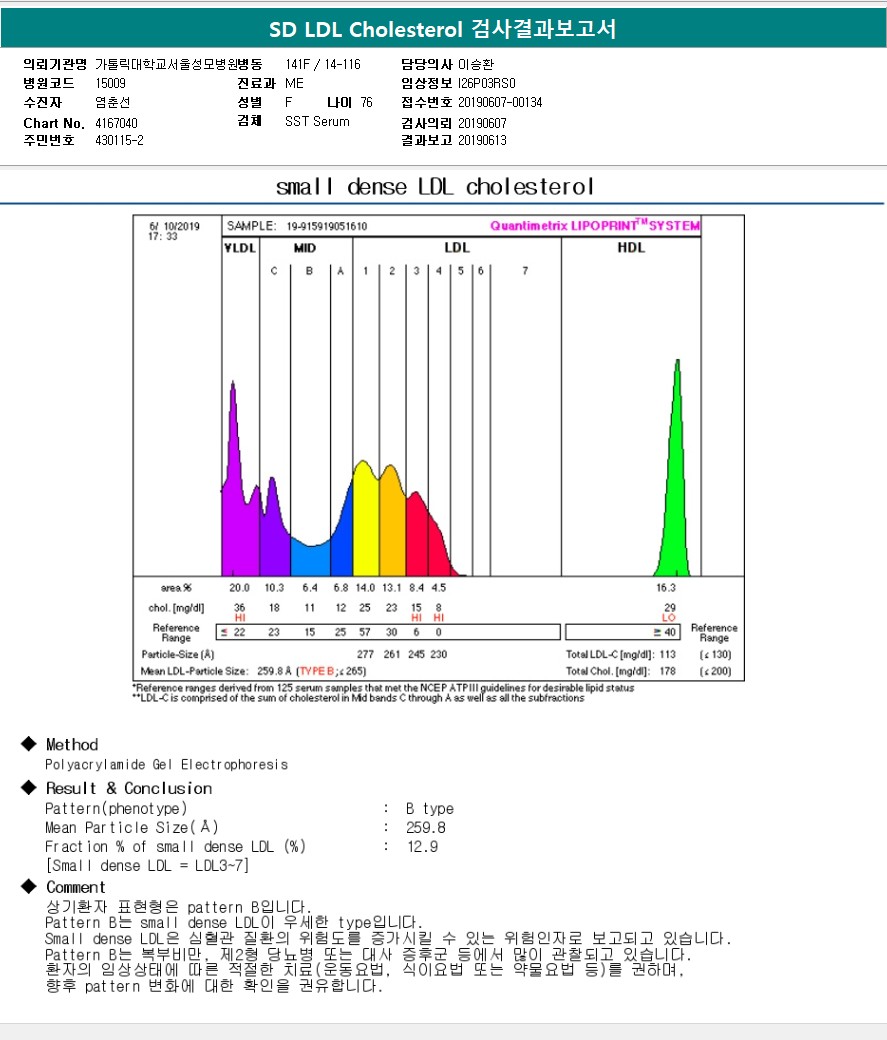
Task: Click the comment line starting '향후 pattern'
Action: [x=214, y=986]
